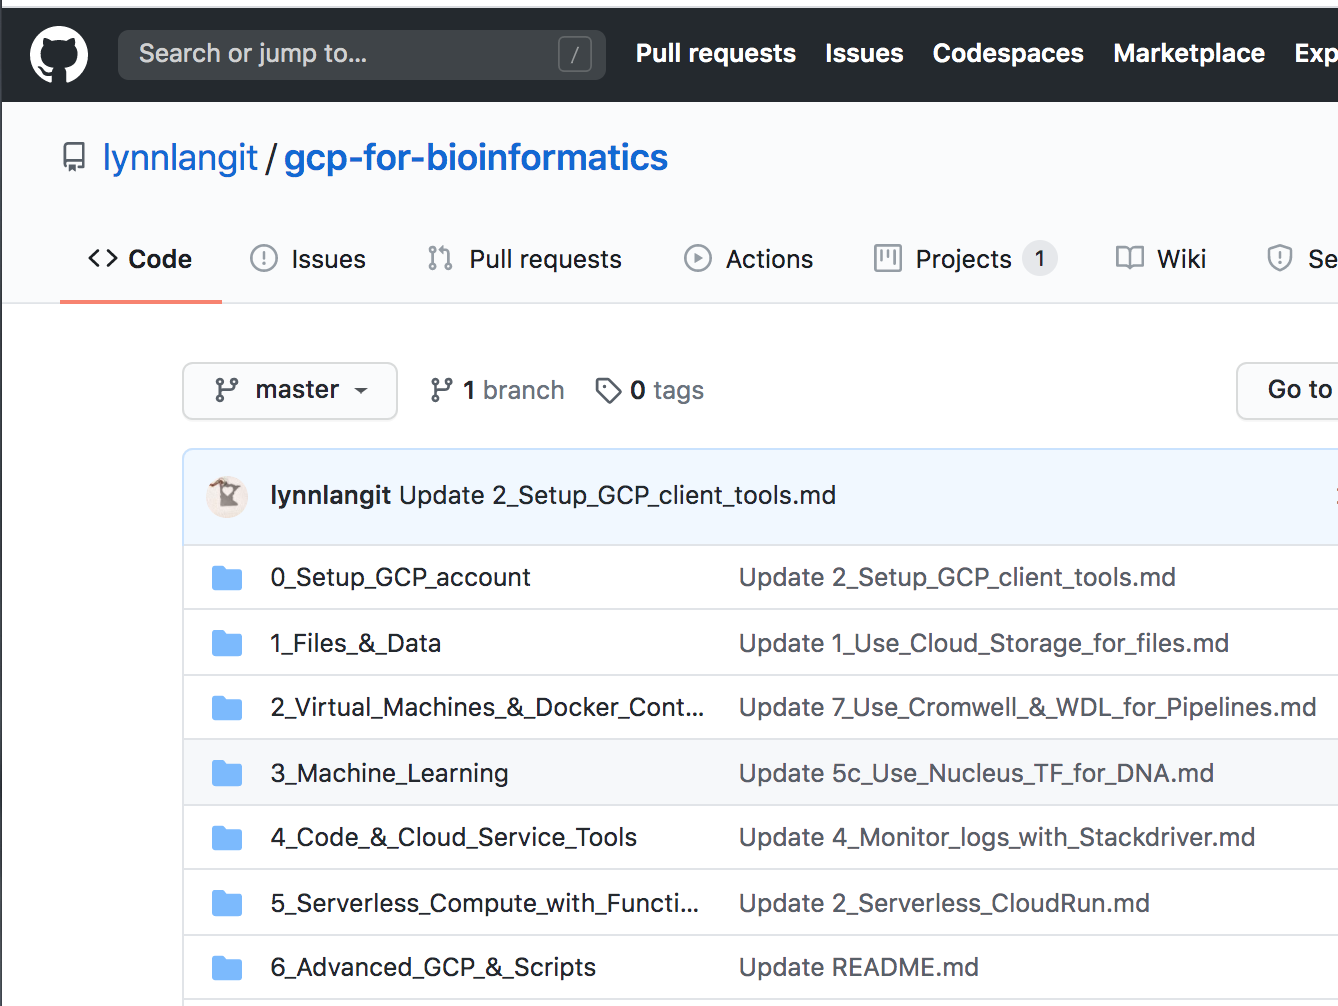This screenshot has height=1006, width=1338.
Task: Open the GitHub home logo
Action: (x=59, y=54)
